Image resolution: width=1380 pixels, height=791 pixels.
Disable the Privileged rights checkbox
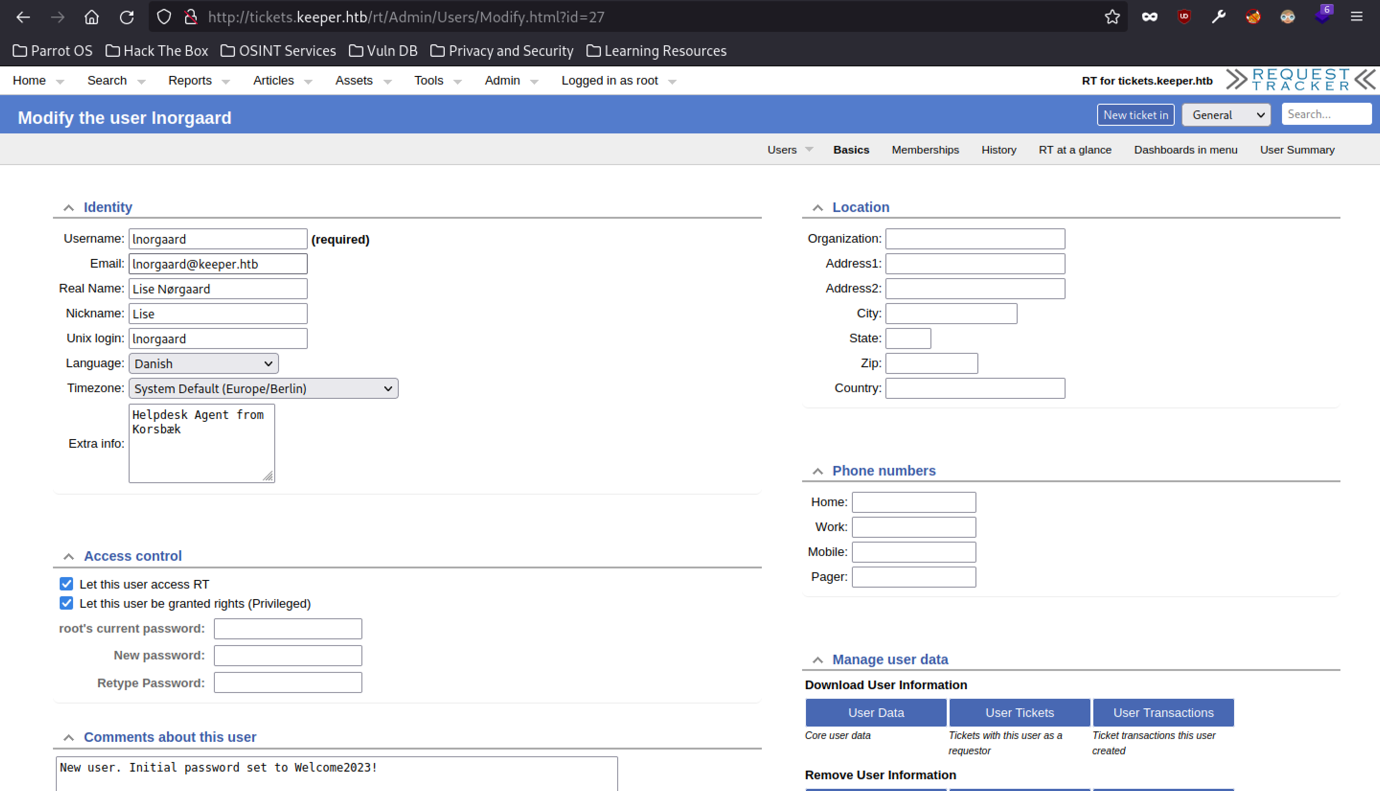point(66,602)
